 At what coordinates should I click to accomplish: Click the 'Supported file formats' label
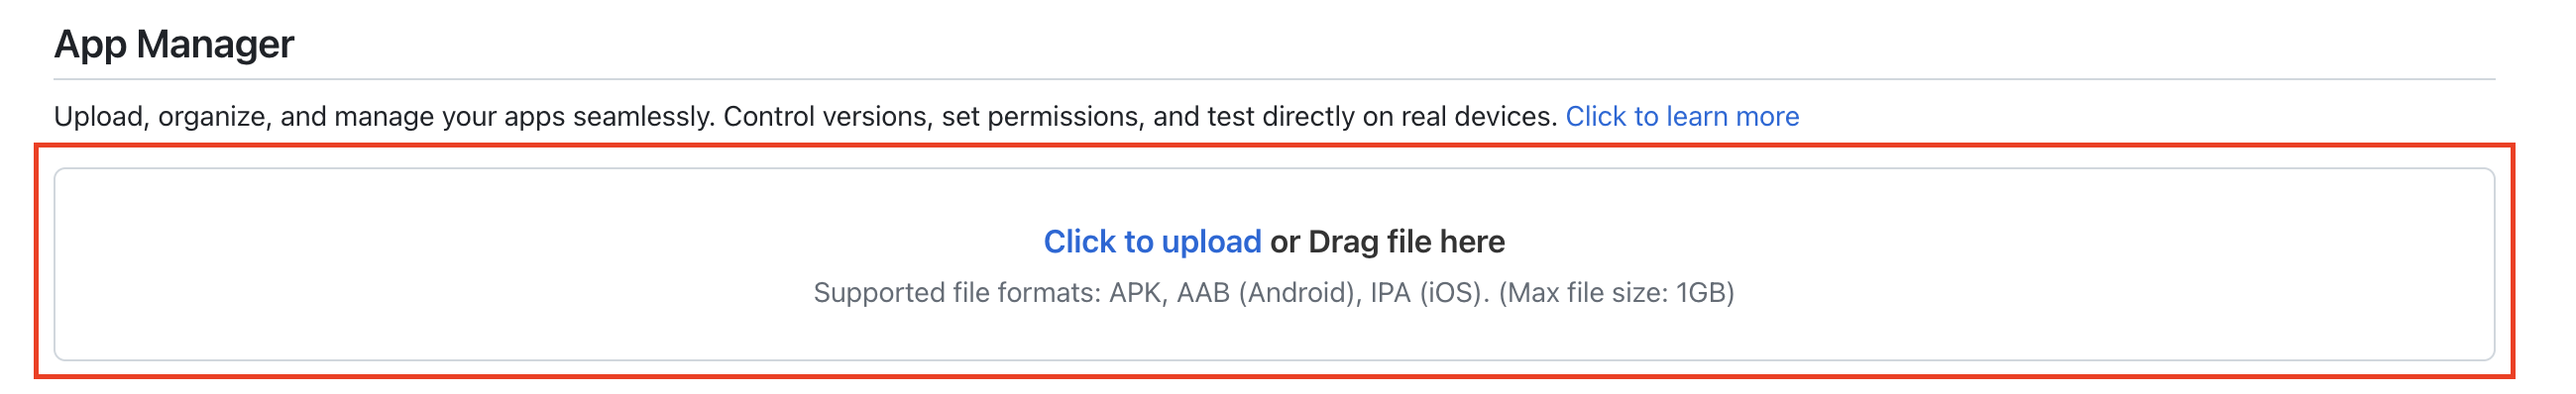[957, 293]
